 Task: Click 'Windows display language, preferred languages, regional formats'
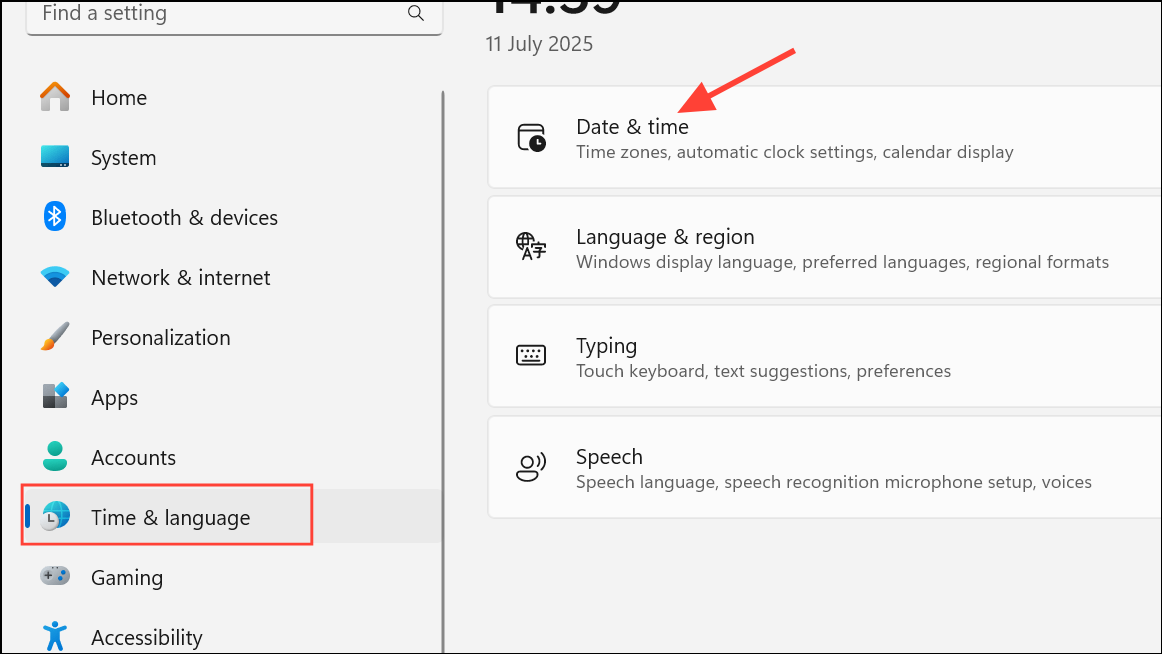[843, 262]
